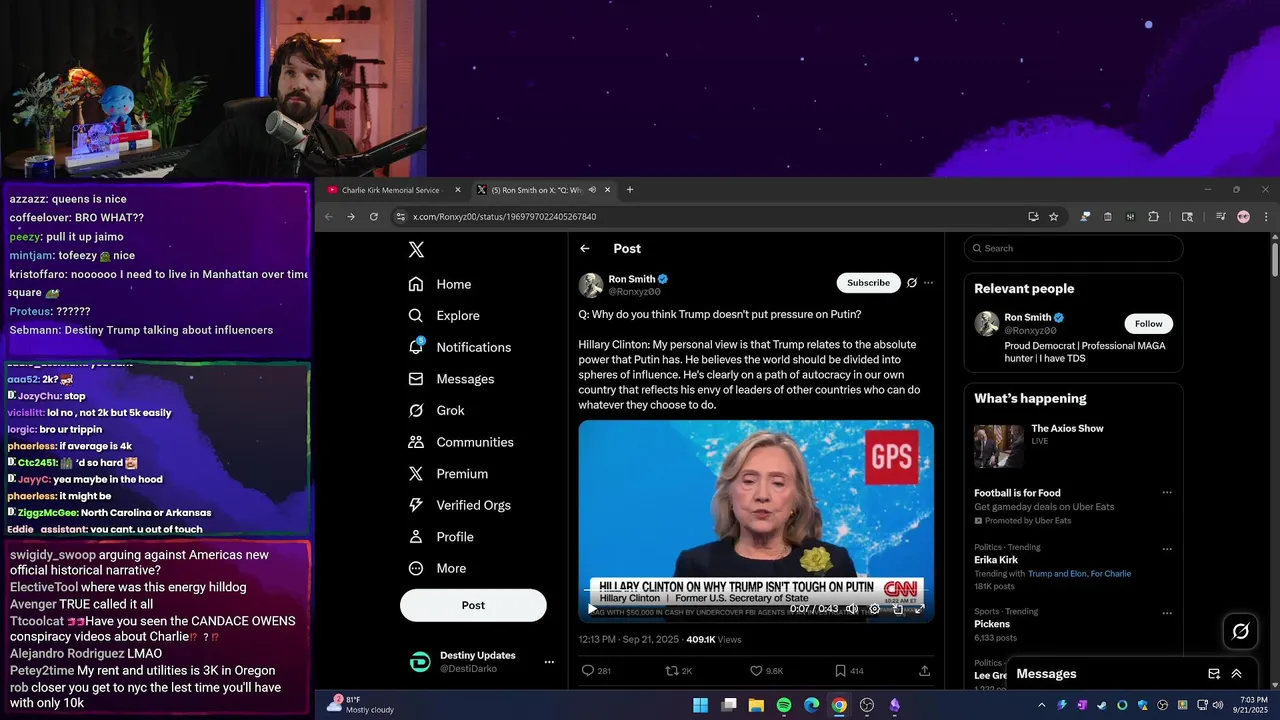Open a new browser tab
This screenshot has height=720, width=1280.
coord(630,190)
